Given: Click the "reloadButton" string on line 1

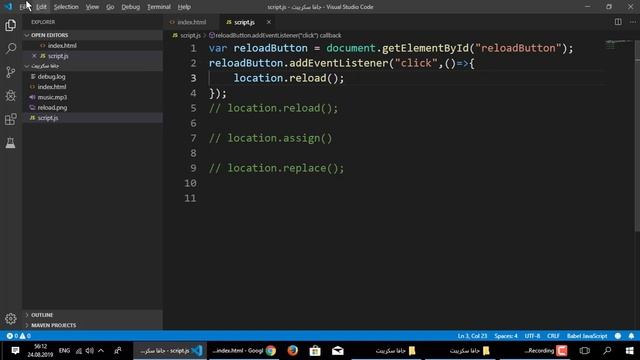Looking at the screenshot, I should coord(518,48).
